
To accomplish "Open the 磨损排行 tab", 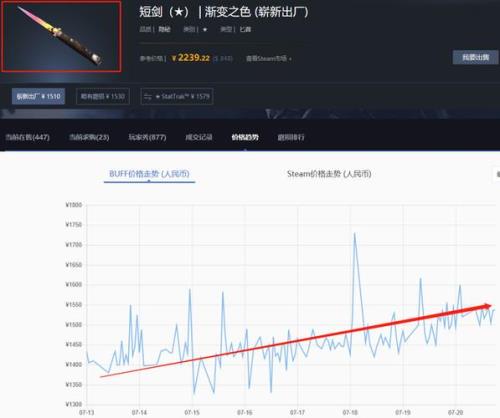I will tap(291, 137).
